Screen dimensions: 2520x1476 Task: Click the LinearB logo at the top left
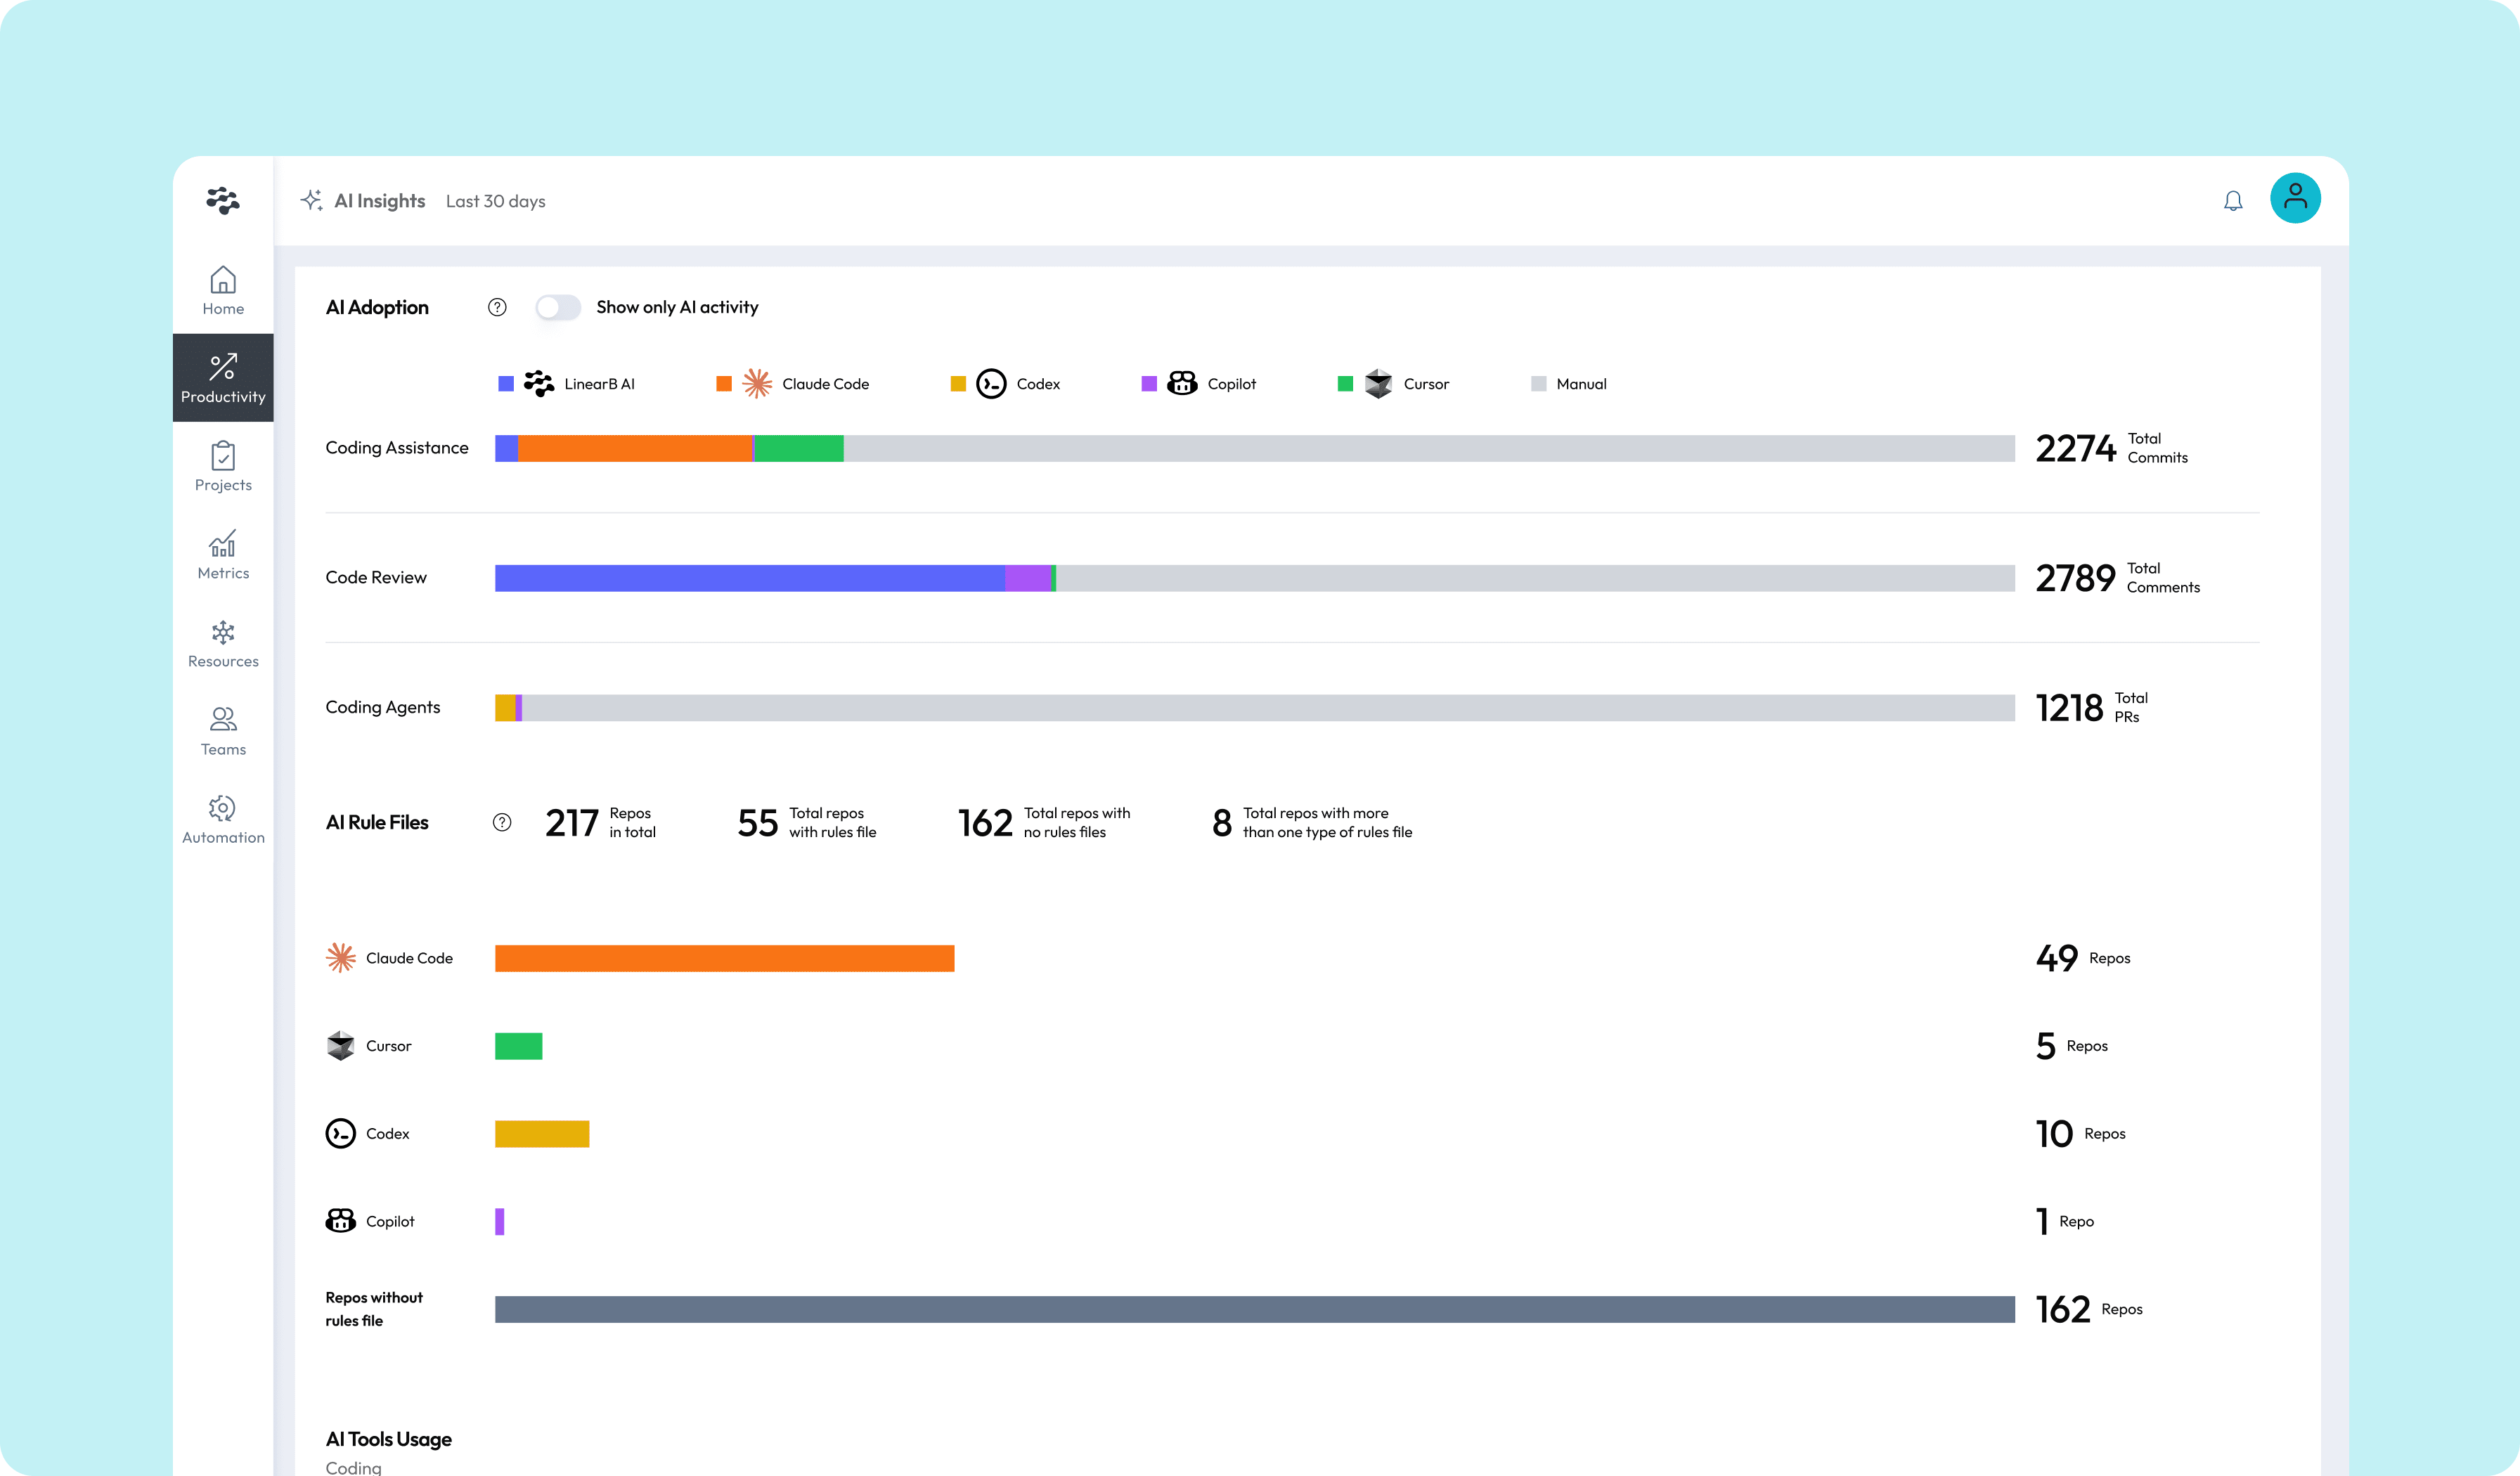pos(223,201)
